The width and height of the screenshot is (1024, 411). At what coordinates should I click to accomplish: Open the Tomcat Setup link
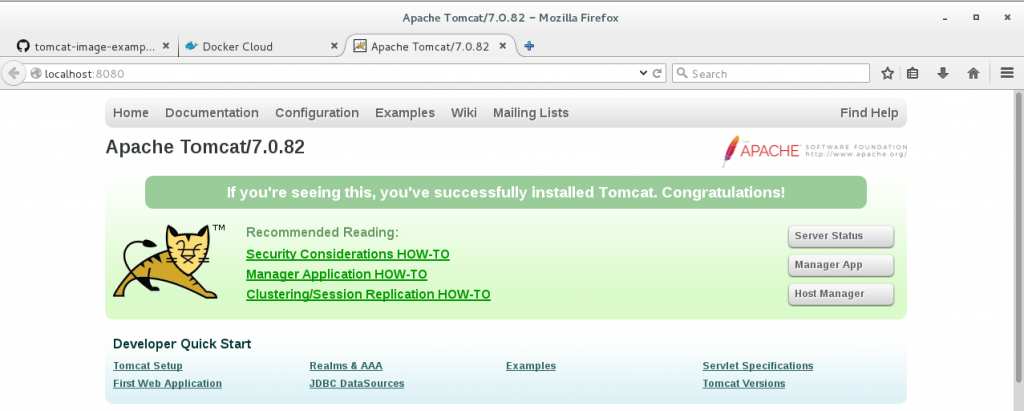[x=148, y=366]
